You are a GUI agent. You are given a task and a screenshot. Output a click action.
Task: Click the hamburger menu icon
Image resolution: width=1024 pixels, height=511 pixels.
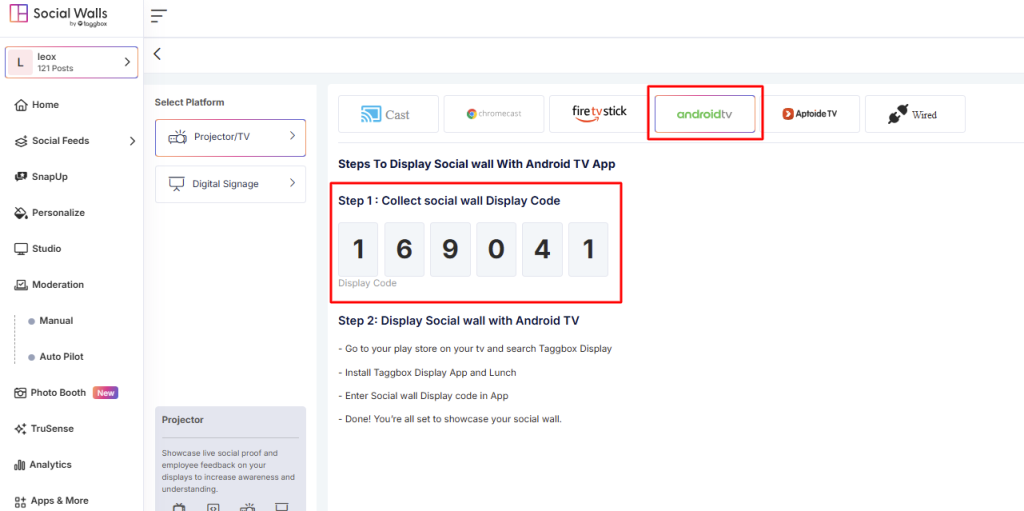pos(159,15)
